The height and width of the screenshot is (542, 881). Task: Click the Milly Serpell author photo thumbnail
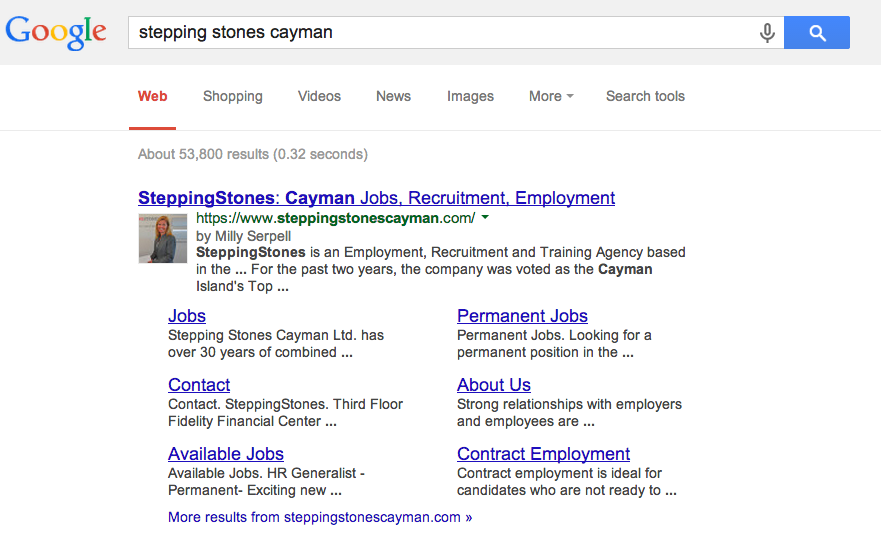pyautogui.click(x=163, y=238)
